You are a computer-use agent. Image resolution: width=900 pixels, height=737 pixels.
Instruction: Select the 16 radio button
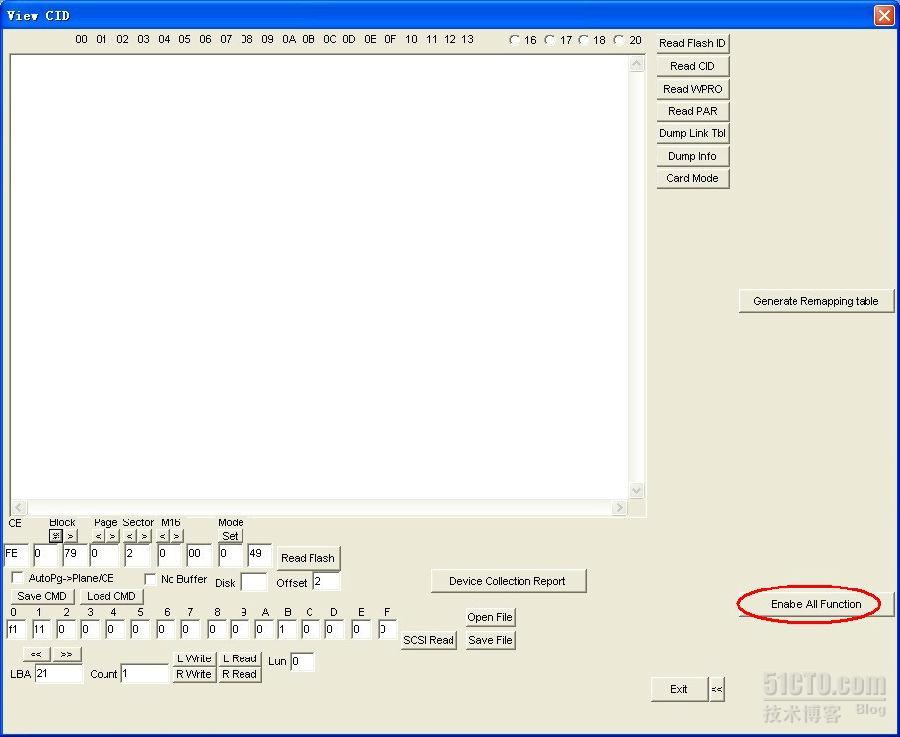point(515,40)
